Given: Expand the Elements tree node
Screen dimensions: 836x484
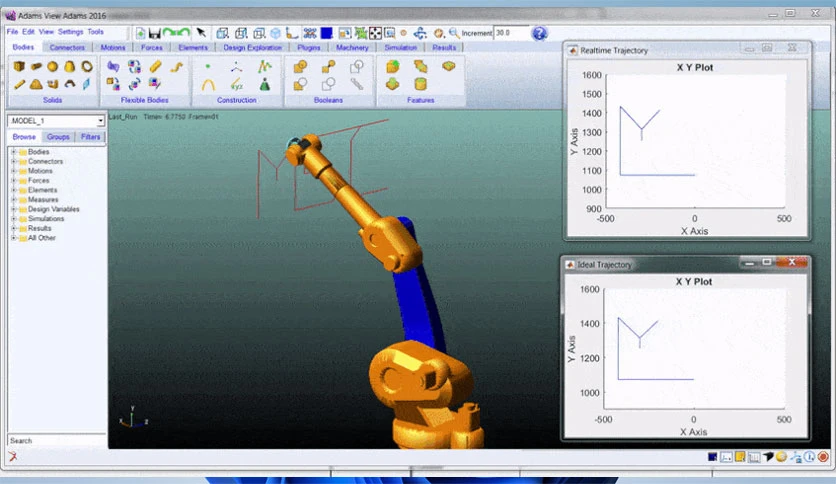Looking at the screenshot, I should click(13, 190).
